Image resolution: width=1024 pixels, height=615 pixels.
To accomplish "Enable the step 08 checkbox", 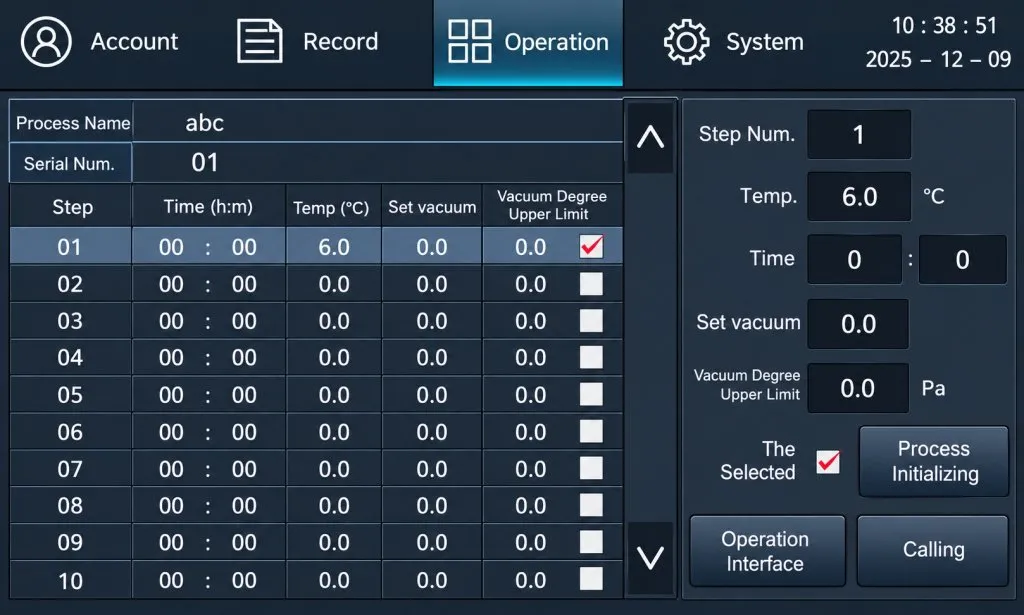I will pyautogui.click(x=592, y=505).
